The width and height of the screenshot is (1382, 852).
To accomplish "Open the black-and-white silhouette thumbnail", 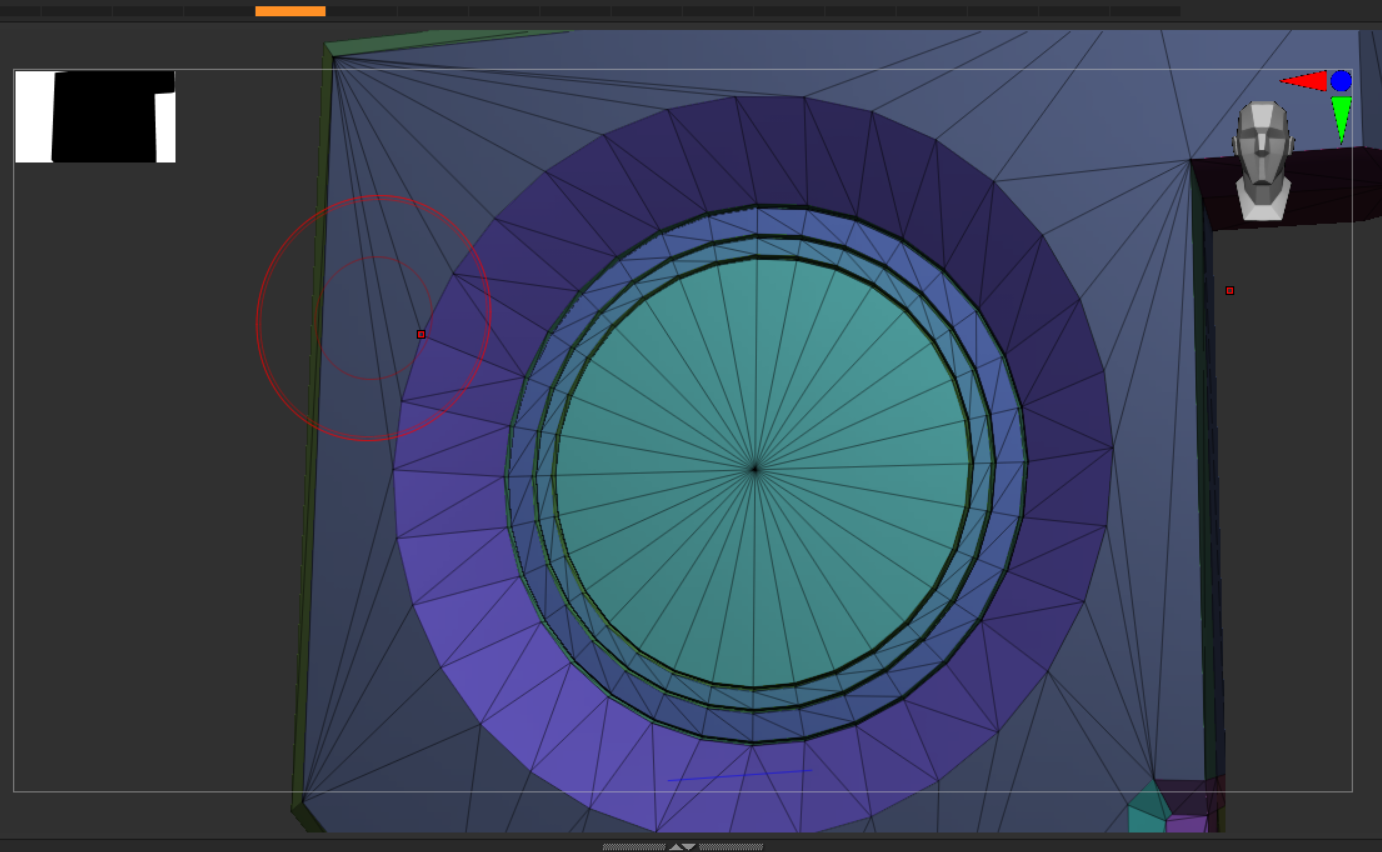I will pos(95,116).
